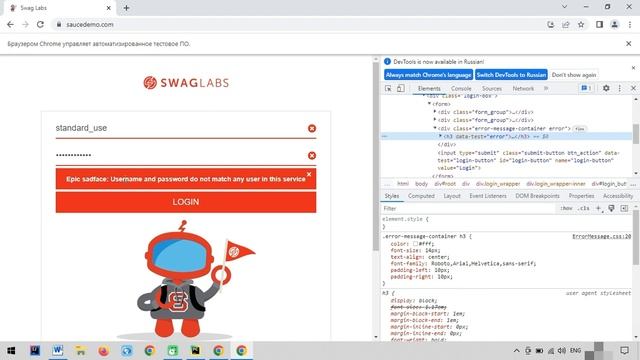Open the Computed pane tab
Viewport: 640px width, 360px height.
pos(421,196)
